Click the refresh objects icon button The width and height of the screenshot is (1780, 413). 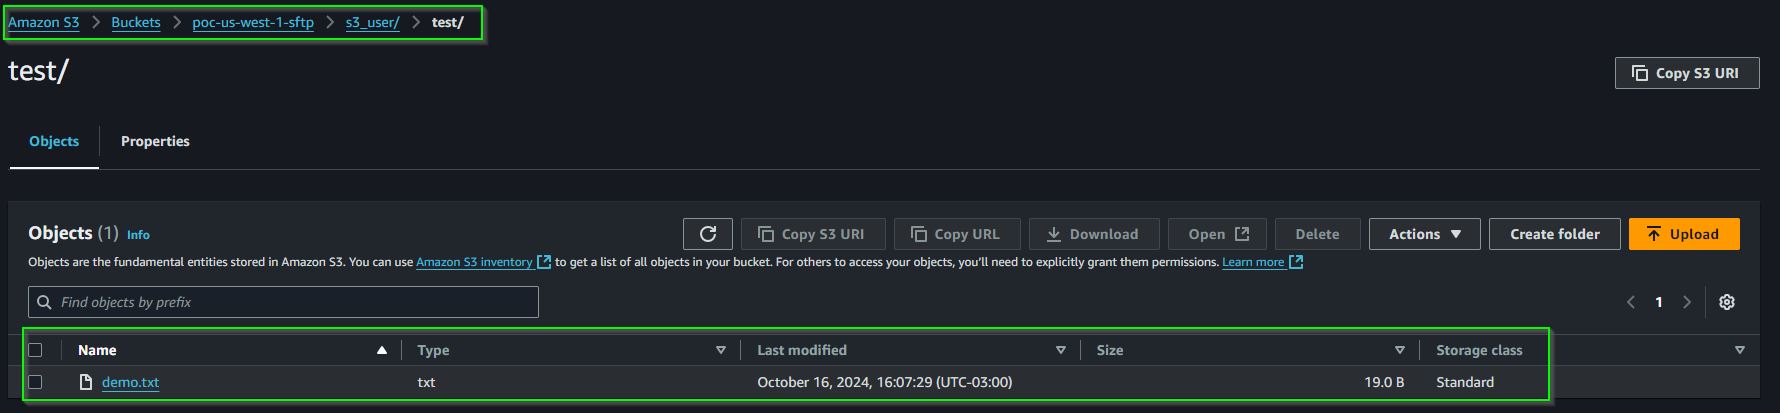point(708,234)
